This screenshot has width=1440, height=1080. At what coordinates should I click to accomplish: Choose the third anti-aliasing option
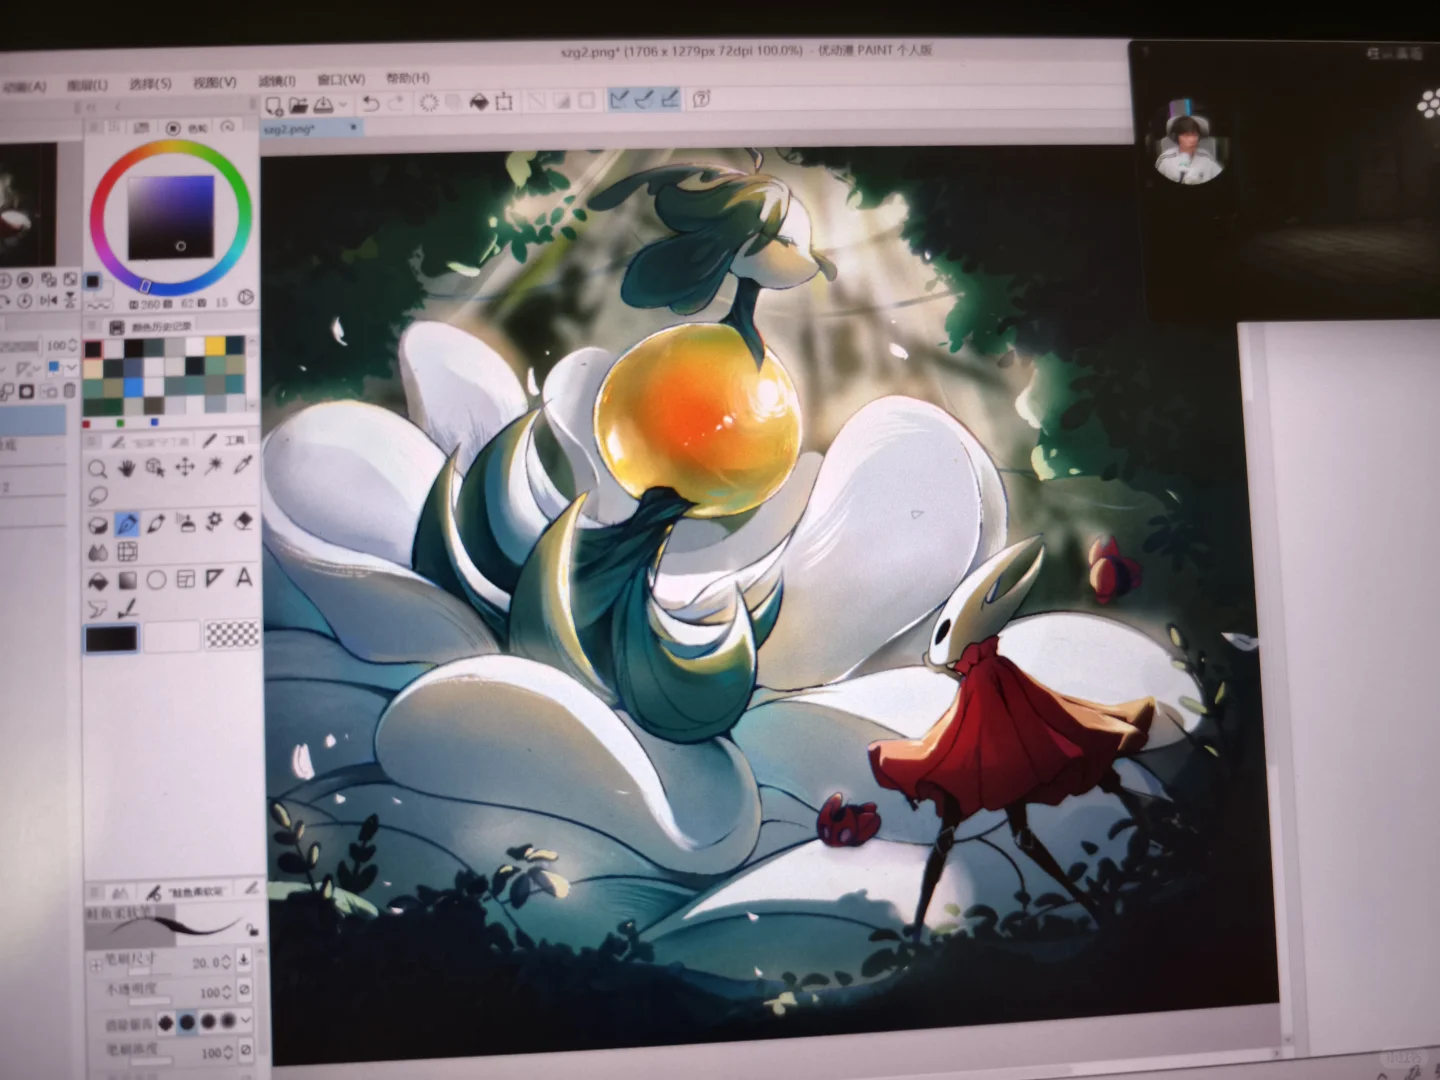208,1021
